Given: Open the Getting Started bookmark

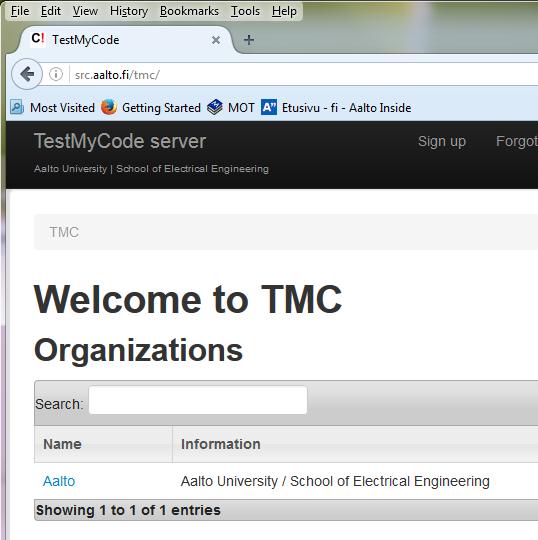Looking at the screenshot, I should click(151, 107).
